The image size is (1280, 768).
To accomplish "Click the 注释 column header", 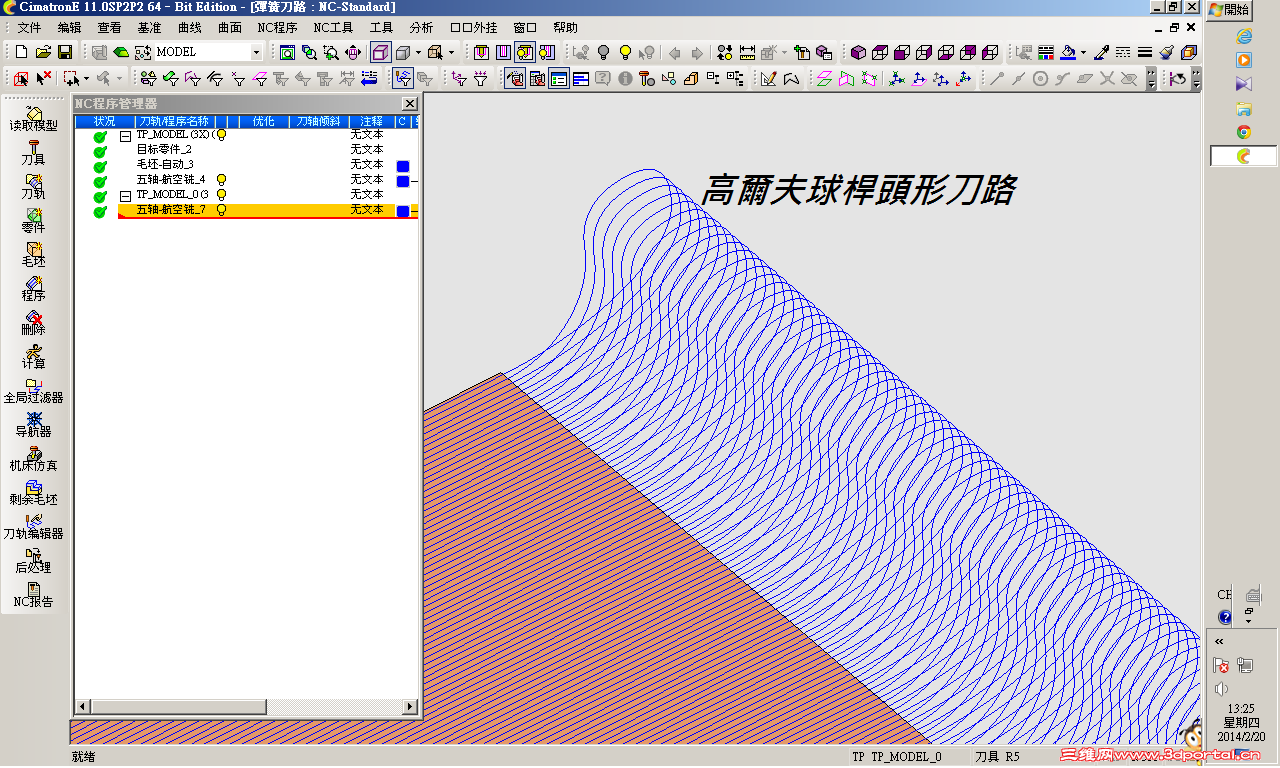I will [x=371, y=121].
